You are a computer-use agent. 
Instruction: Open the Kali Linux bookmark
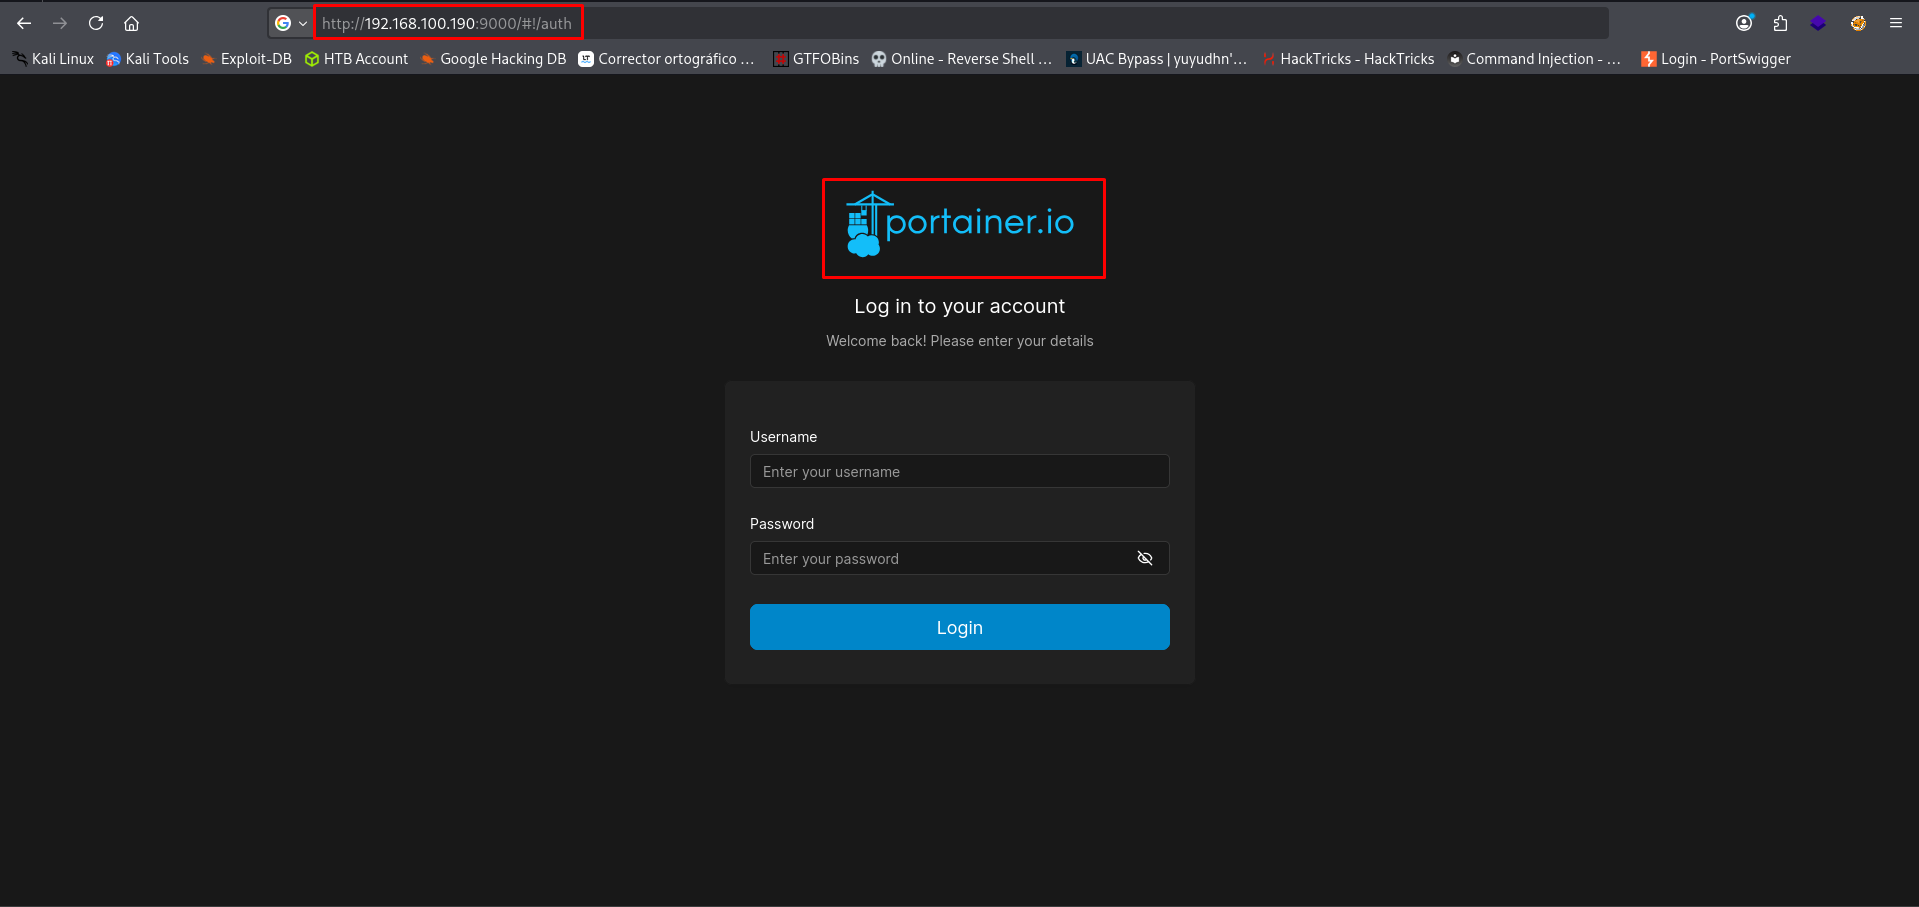point(53,59)
